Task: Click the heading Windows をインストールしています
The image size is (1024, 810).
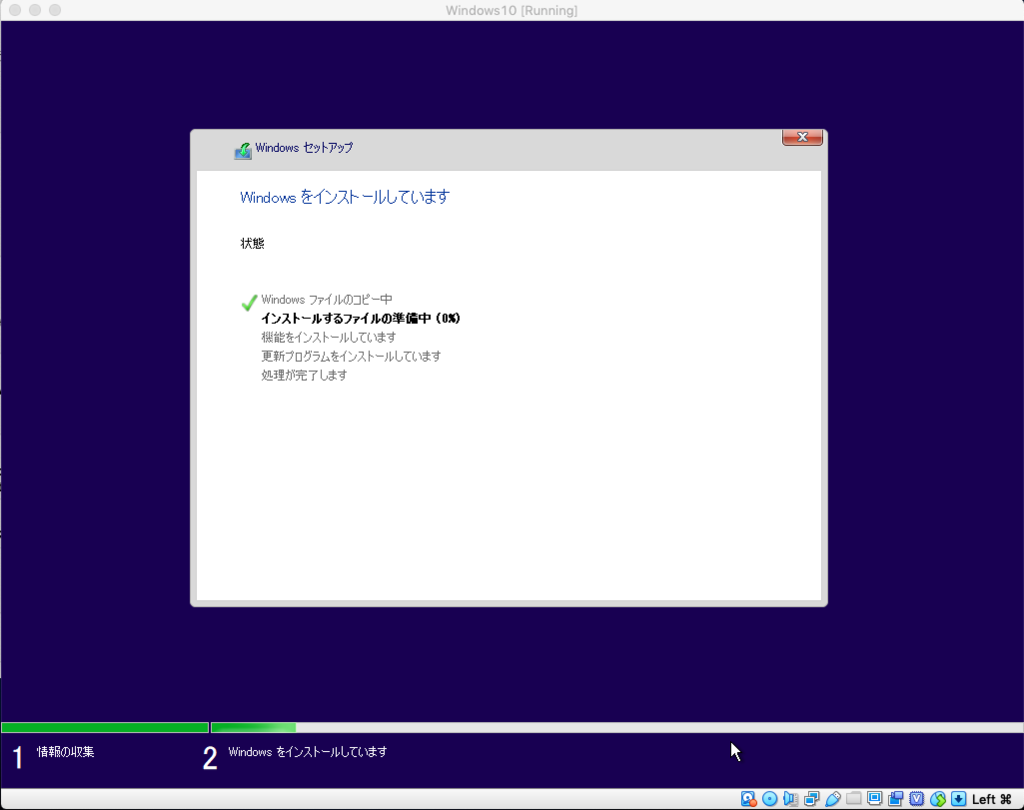Action: pyautogui.click(x=345, y=197)
